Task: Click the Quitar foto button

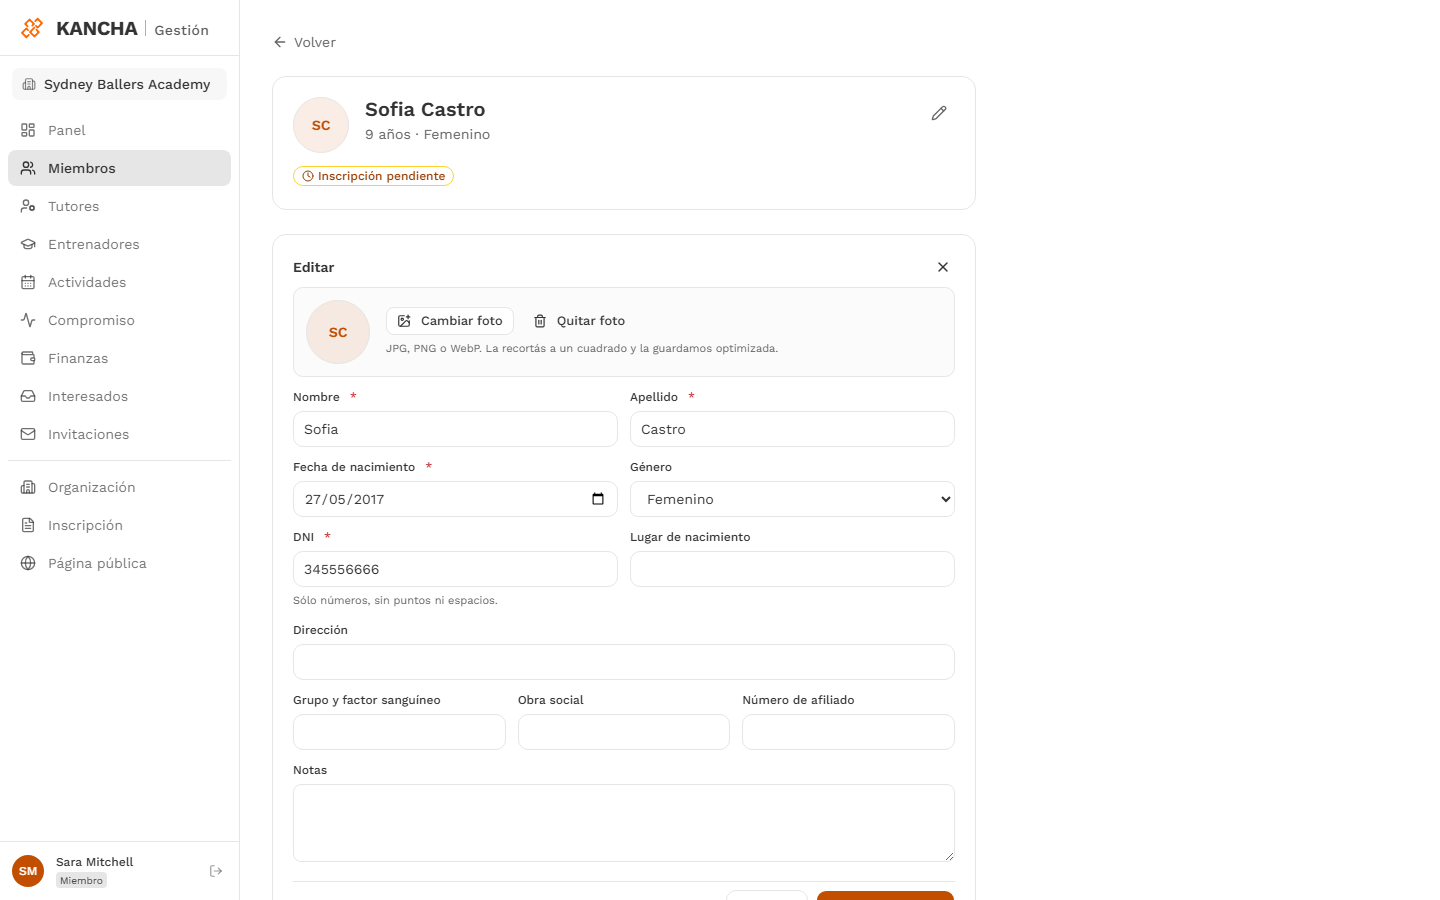Action: 579,321
